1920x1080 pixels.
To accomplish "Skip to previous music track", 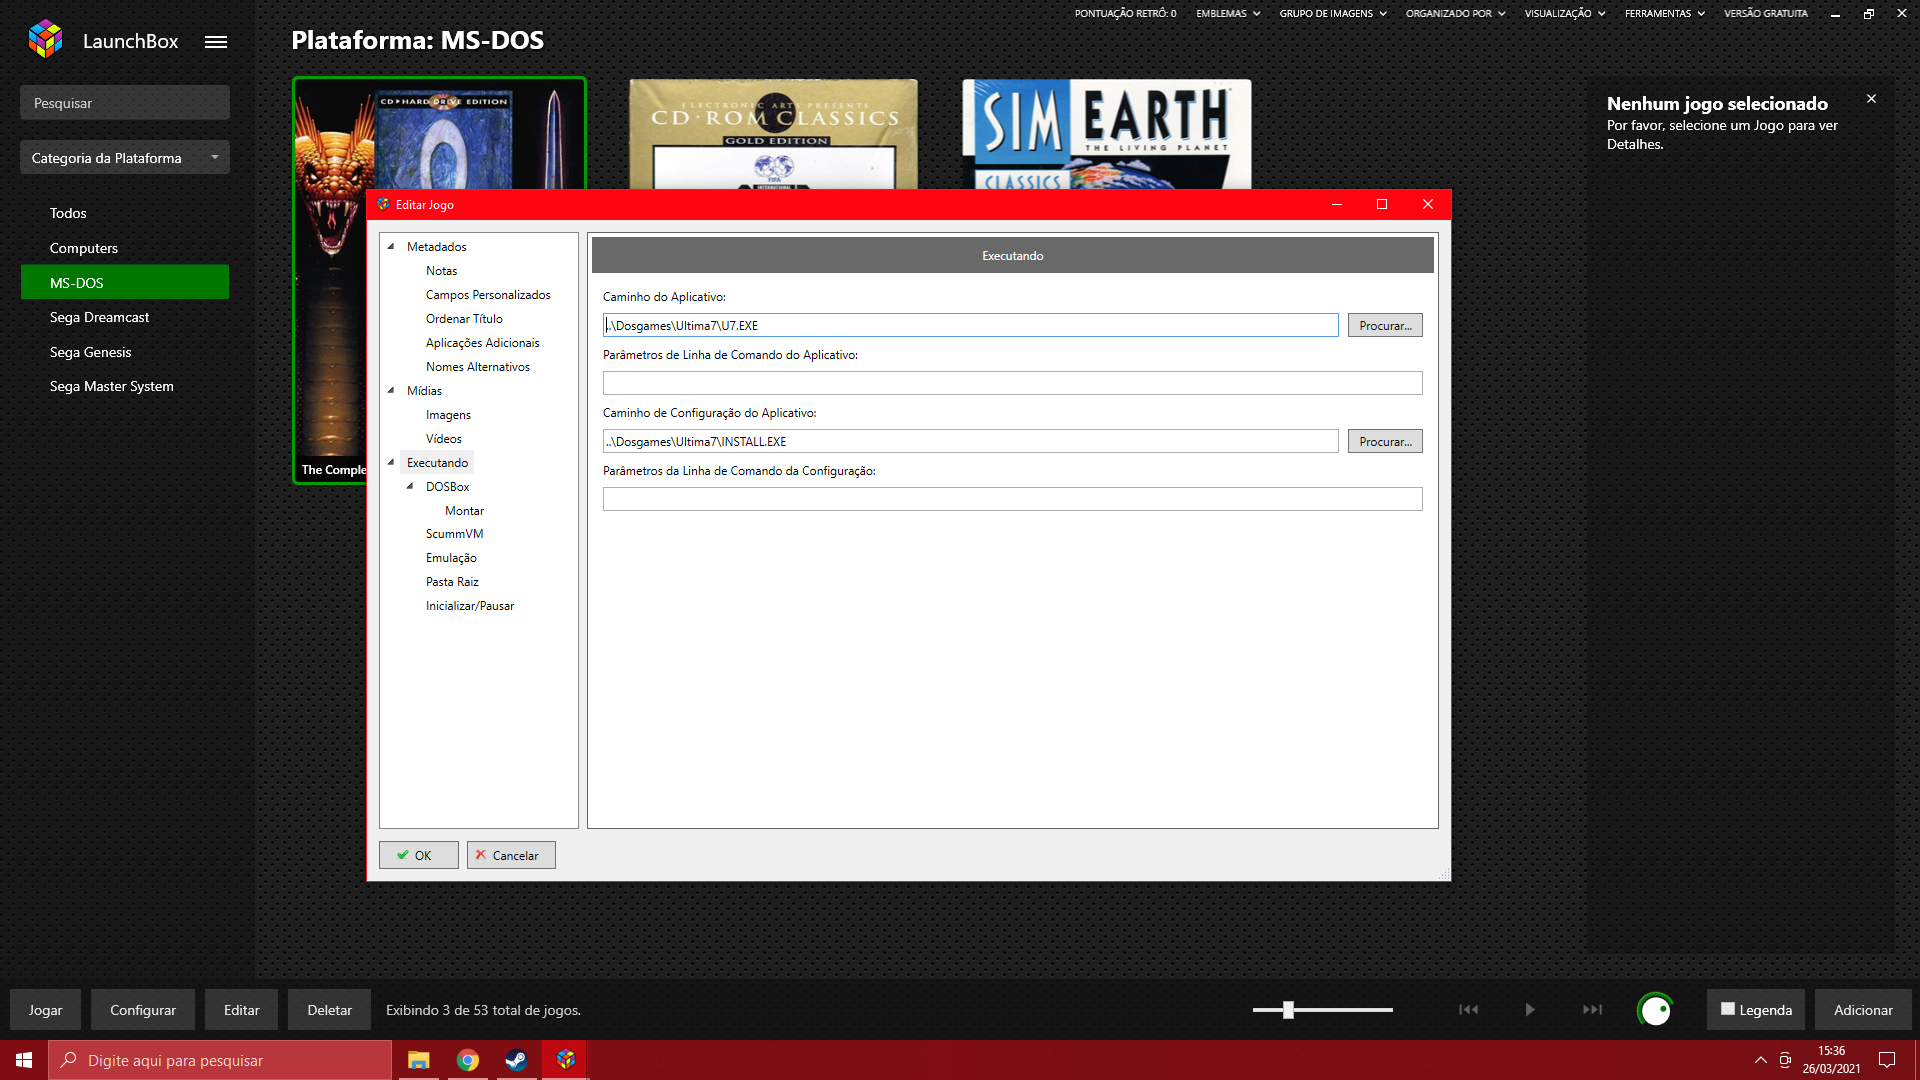I will [1468, 1010].
